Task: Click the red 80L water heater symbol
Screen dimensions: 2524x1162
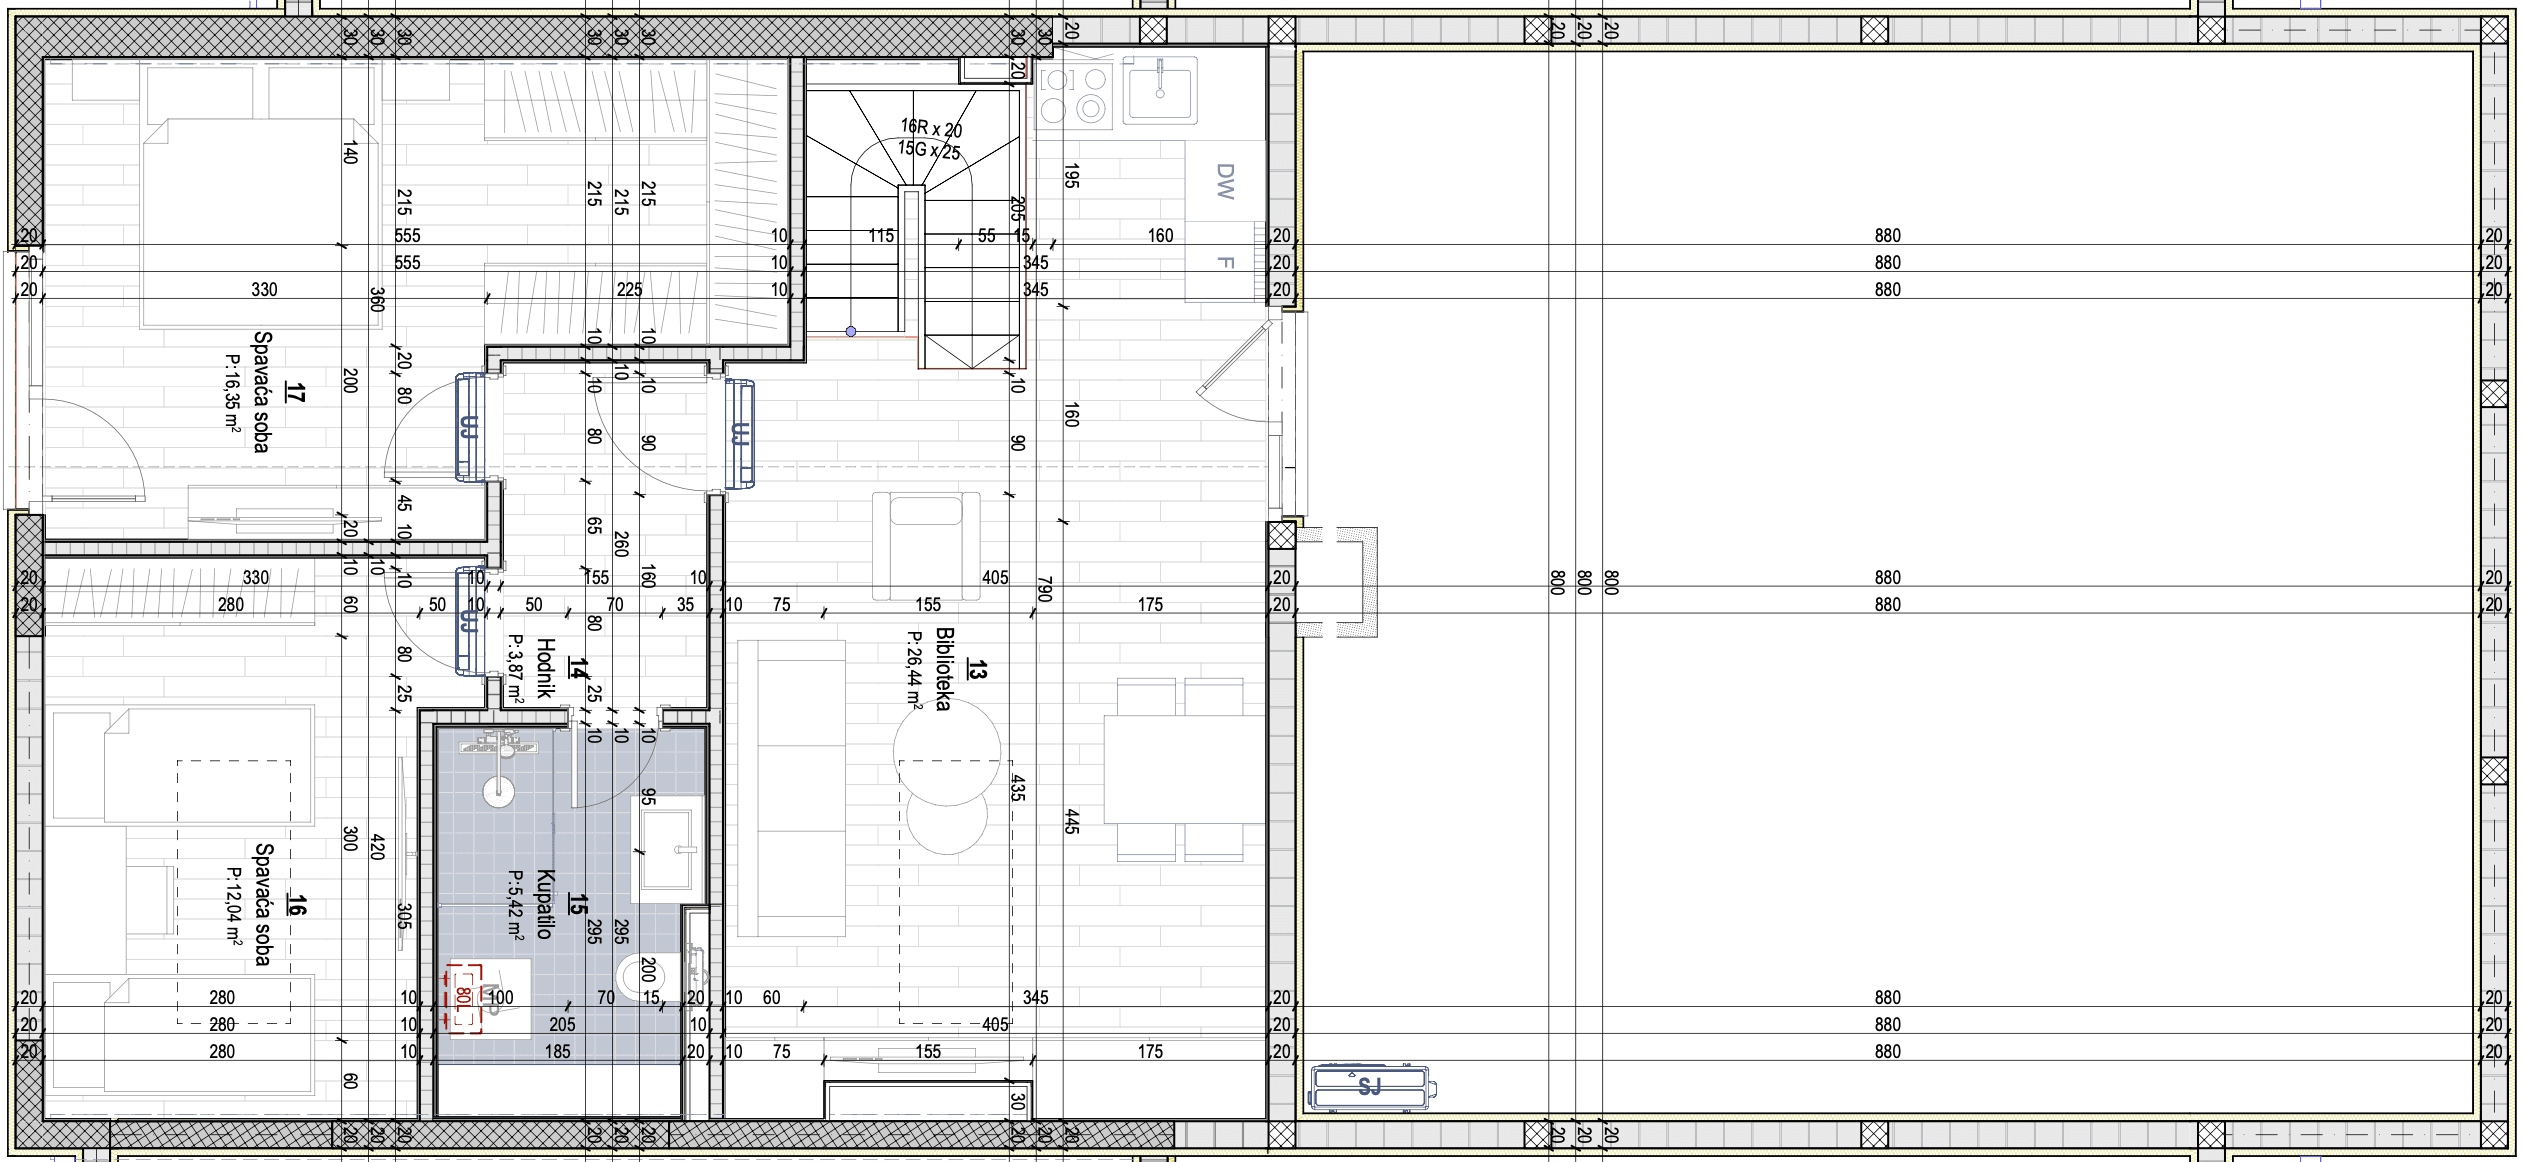Action: coord(463,998)
